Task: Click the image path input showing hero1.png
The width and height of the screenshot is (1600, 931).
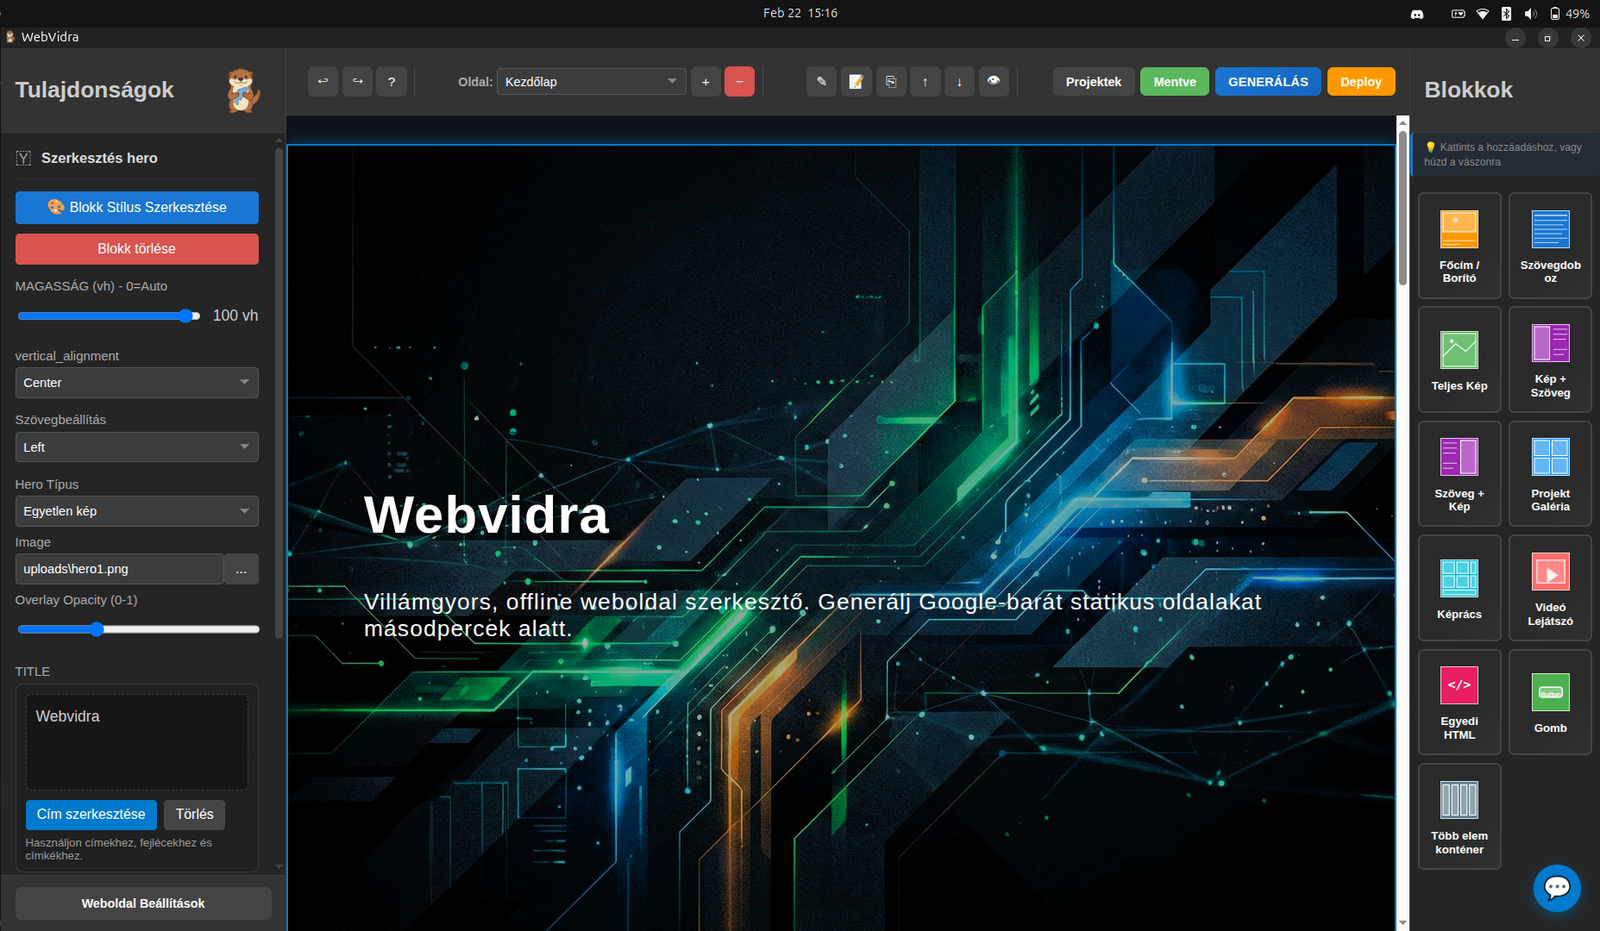Action: pos(119,568)
